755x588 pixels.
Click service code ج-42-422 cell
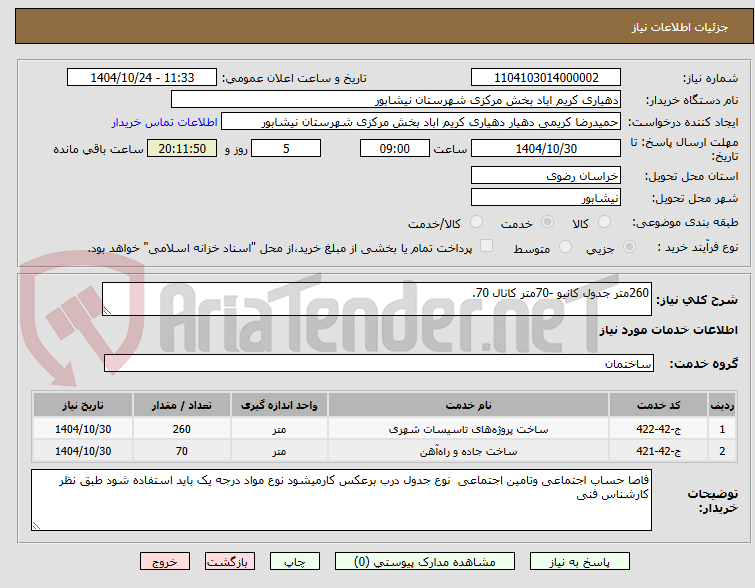[658, 429]
